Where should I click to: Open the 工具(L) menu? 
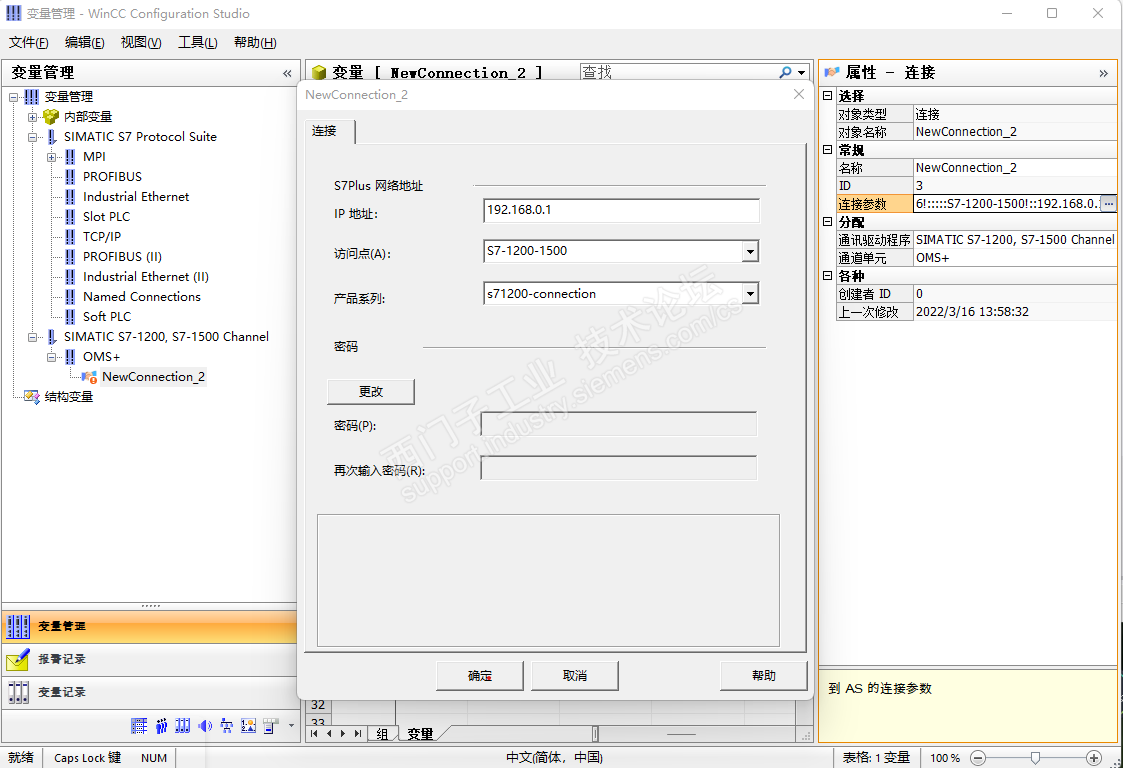198,43
